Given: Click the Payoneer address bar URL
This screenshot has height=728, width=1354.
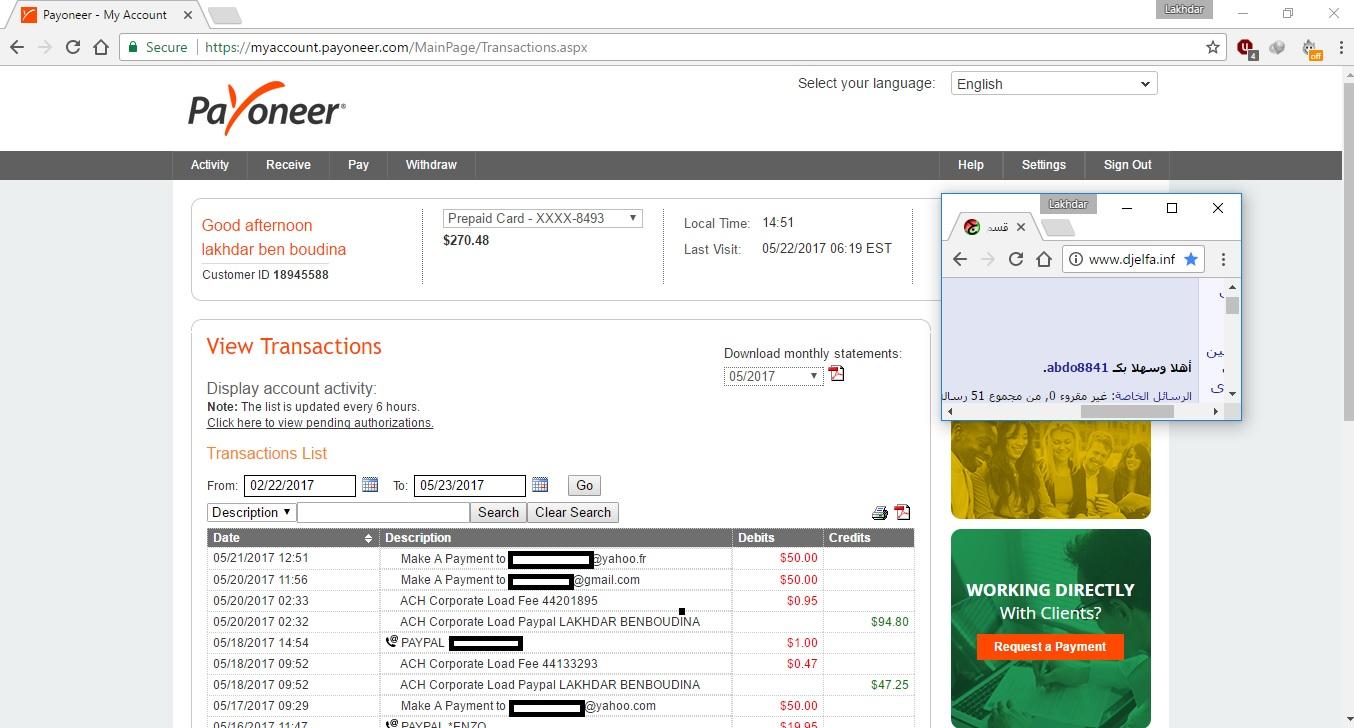Looking at the screenshot, I should (x=396, y=47).
